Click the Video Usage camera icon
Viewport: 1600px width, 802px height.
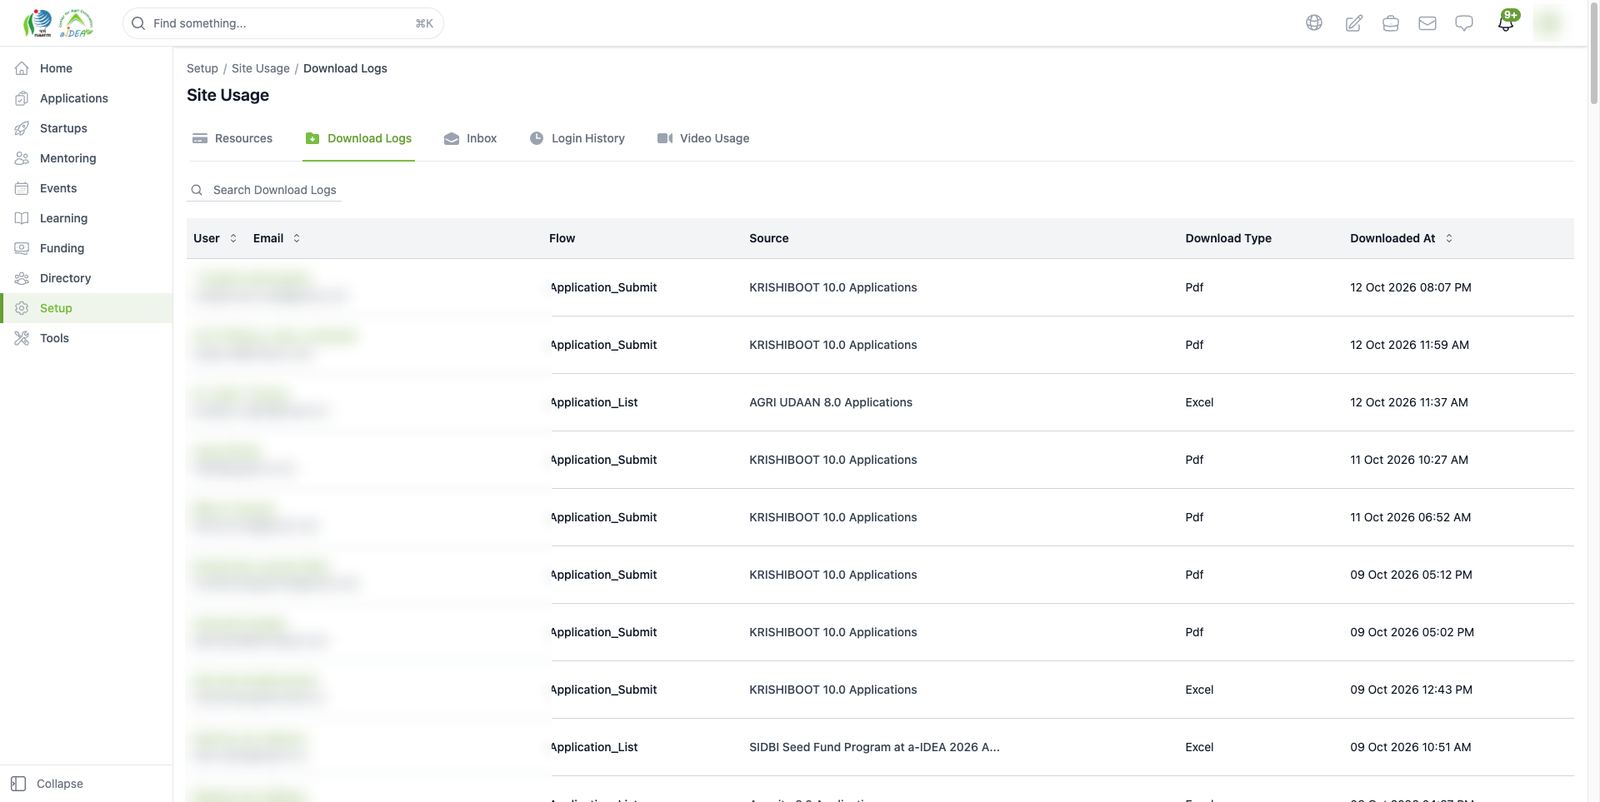point(665,138)
